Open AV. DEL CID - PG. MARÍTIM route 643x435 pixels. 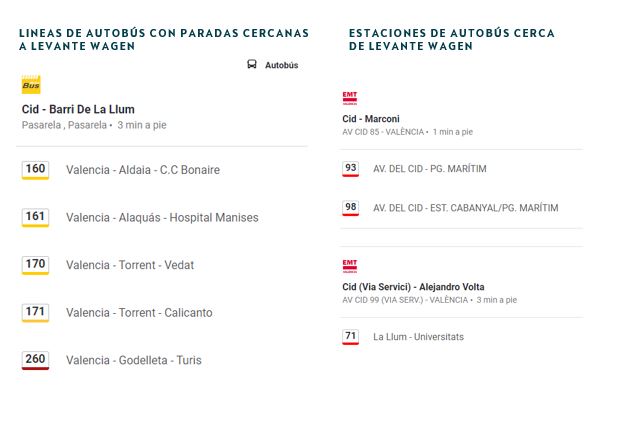(x=430, y=169)
